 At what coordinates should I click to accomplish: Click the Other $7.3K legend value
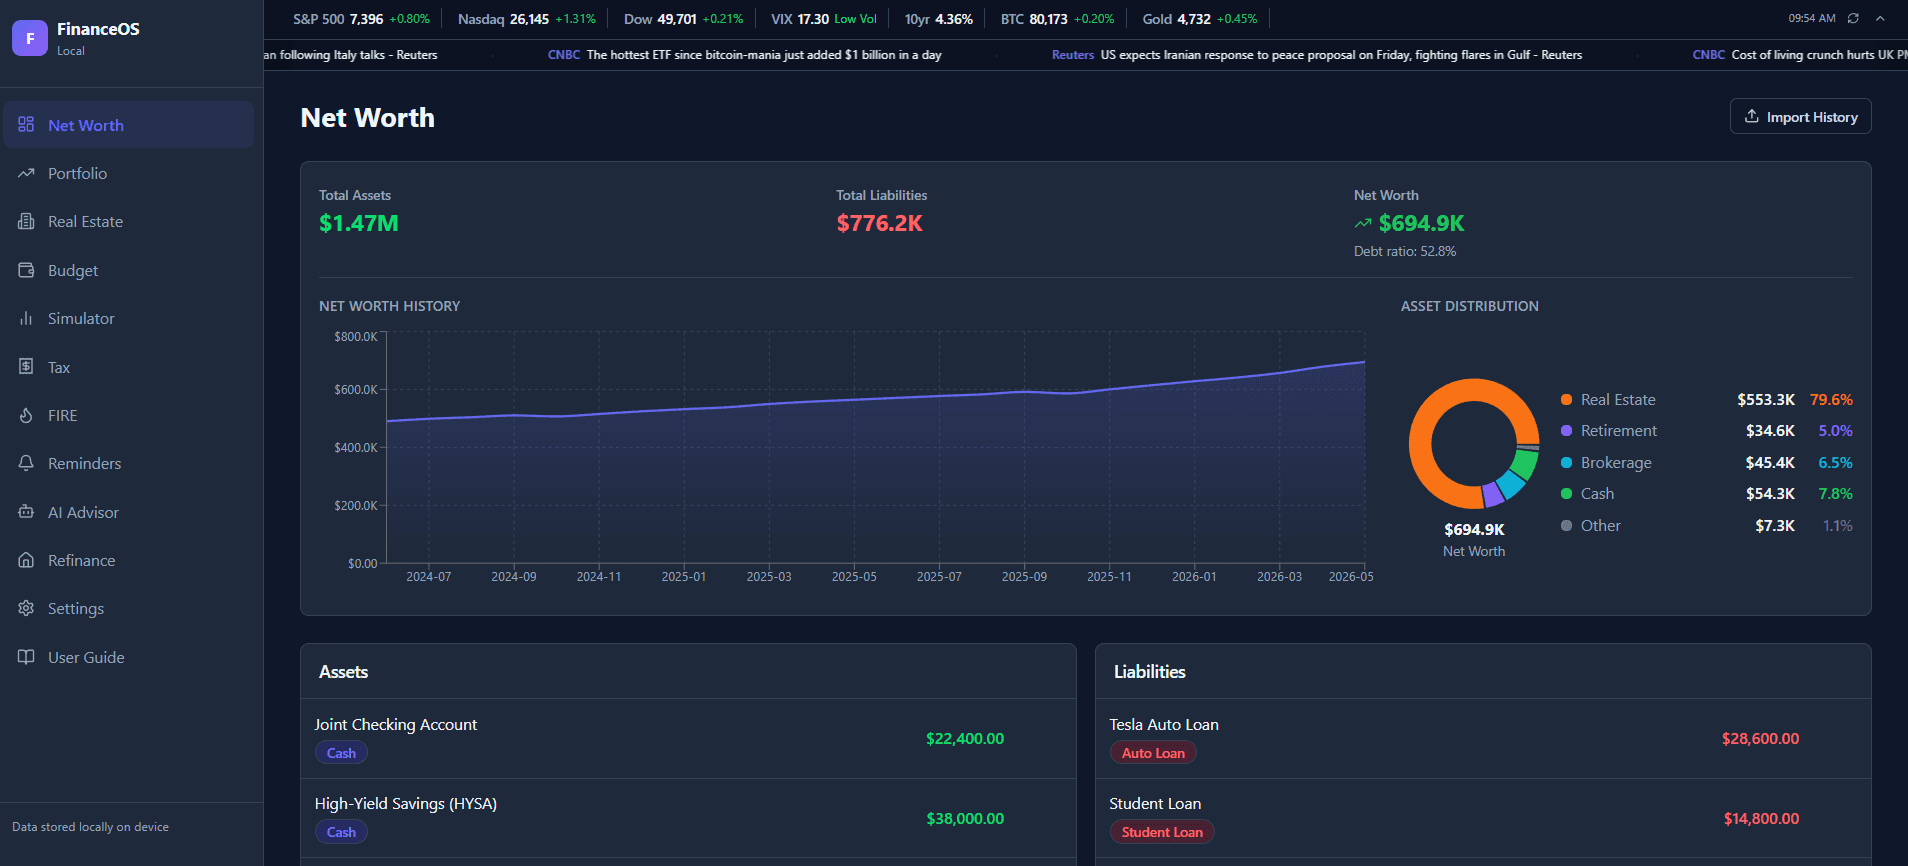1775,525
